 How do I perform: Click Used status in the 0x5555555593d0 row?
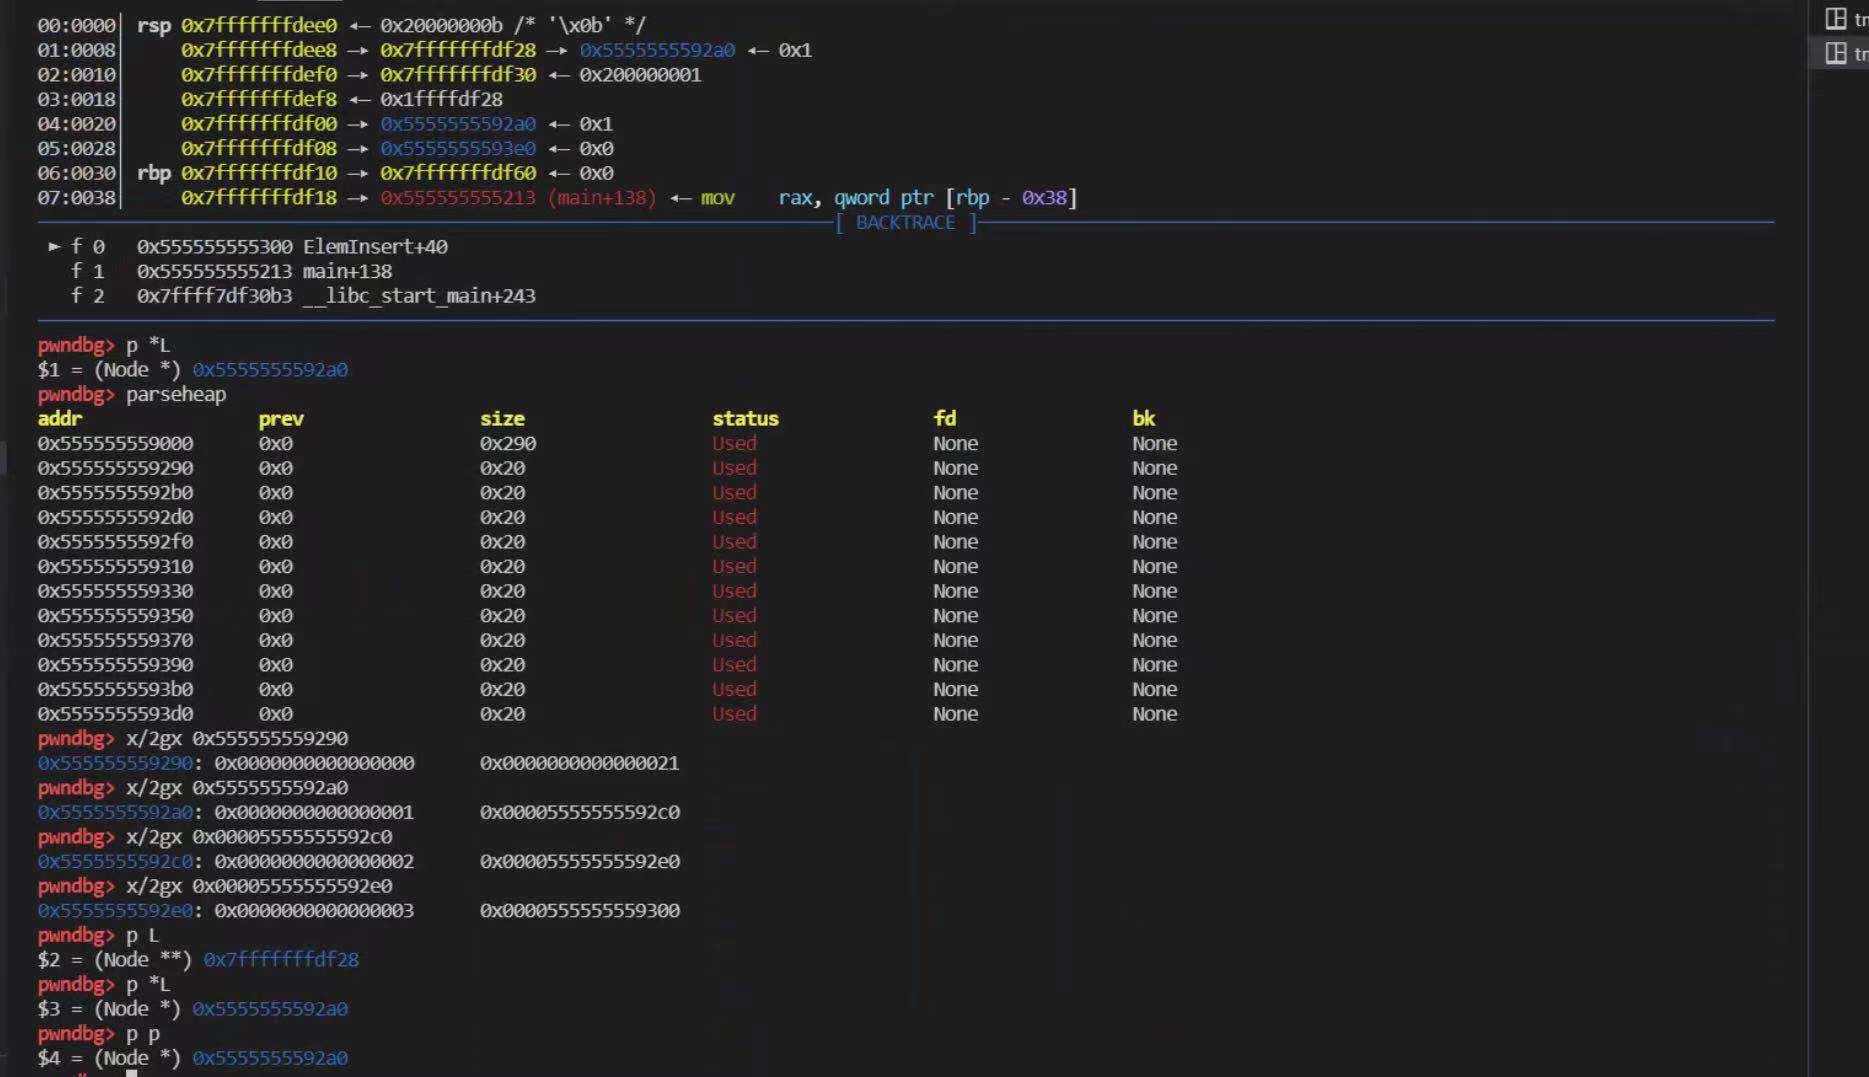point(734,714)
